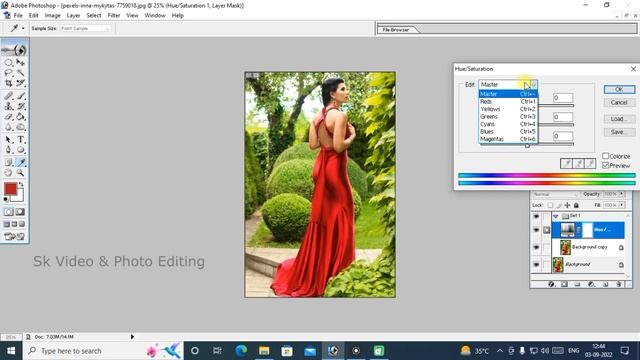Select the Paint Bucket tool

click(x=20, y=117)
